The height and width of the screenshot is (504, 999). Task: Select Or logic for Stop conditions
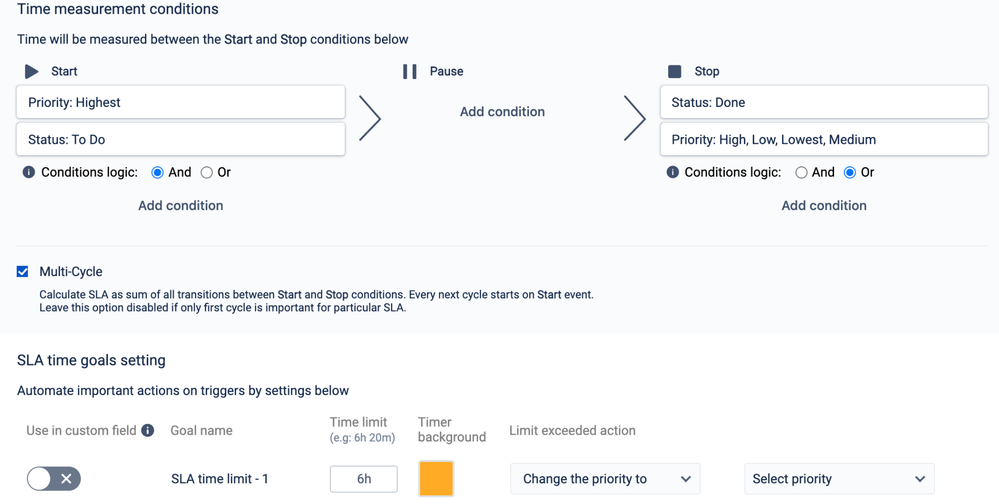pyautogui.click(x=850, y=173)
